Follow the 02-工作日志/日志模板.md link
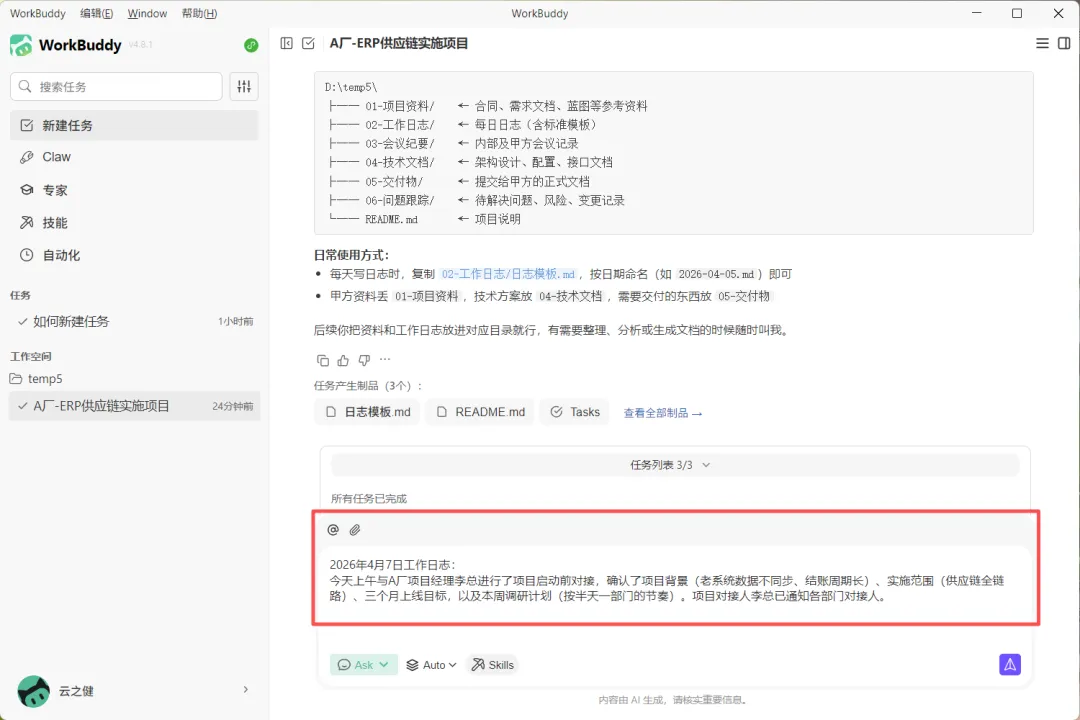The width and height of the screenshot is (1080, 720). tap(508, 274)
